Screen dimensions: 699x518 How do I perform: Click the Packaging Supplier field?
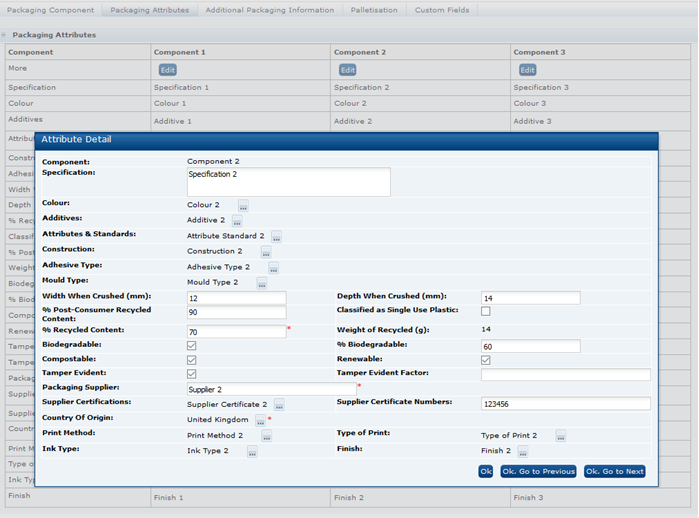[x=271, y=389]
